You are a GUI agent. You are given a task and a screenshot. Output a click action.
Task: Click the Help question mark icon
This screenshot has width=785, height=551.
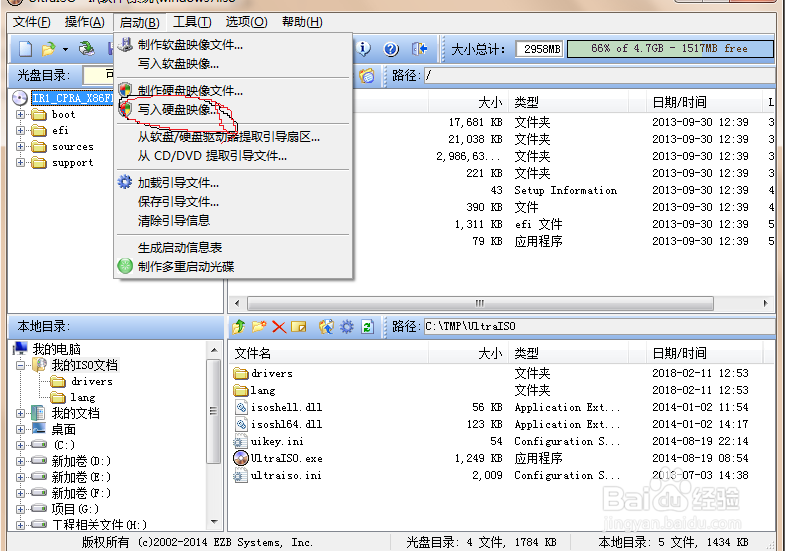click(x=391, y=49)
